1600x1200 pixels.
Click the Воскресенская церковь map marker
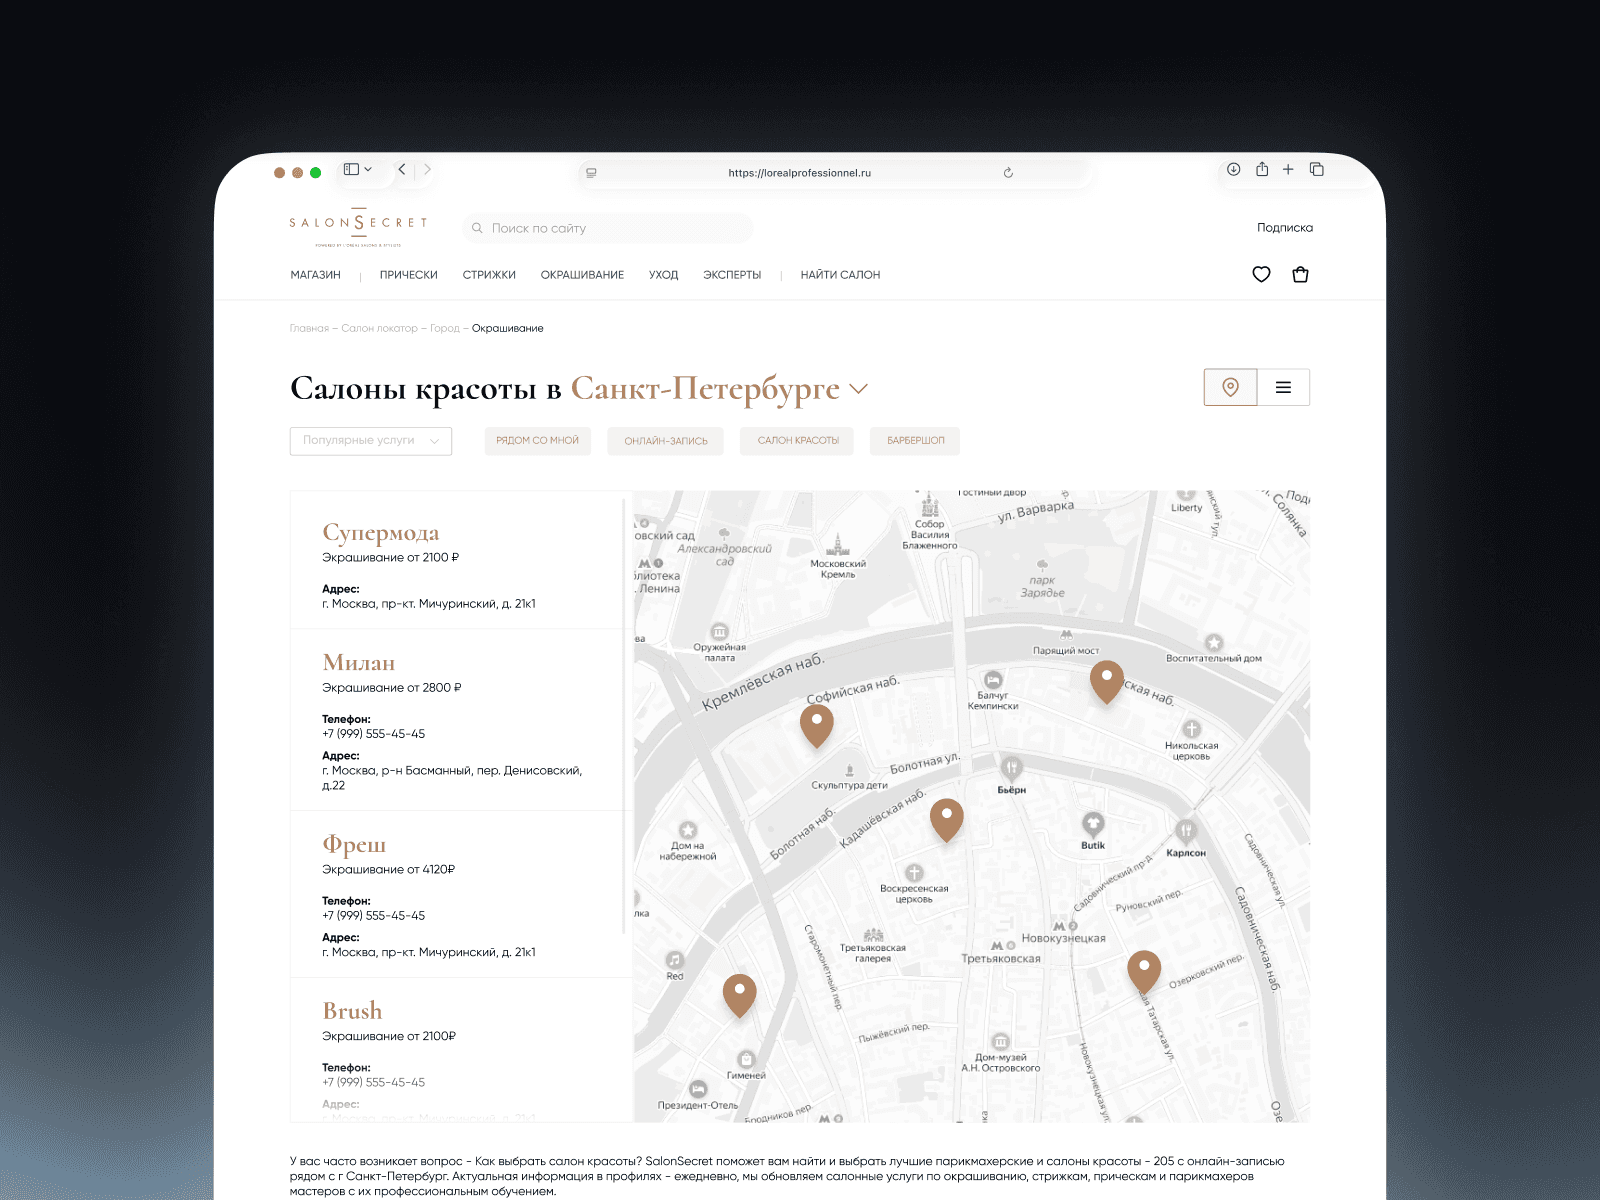[914, 873]
